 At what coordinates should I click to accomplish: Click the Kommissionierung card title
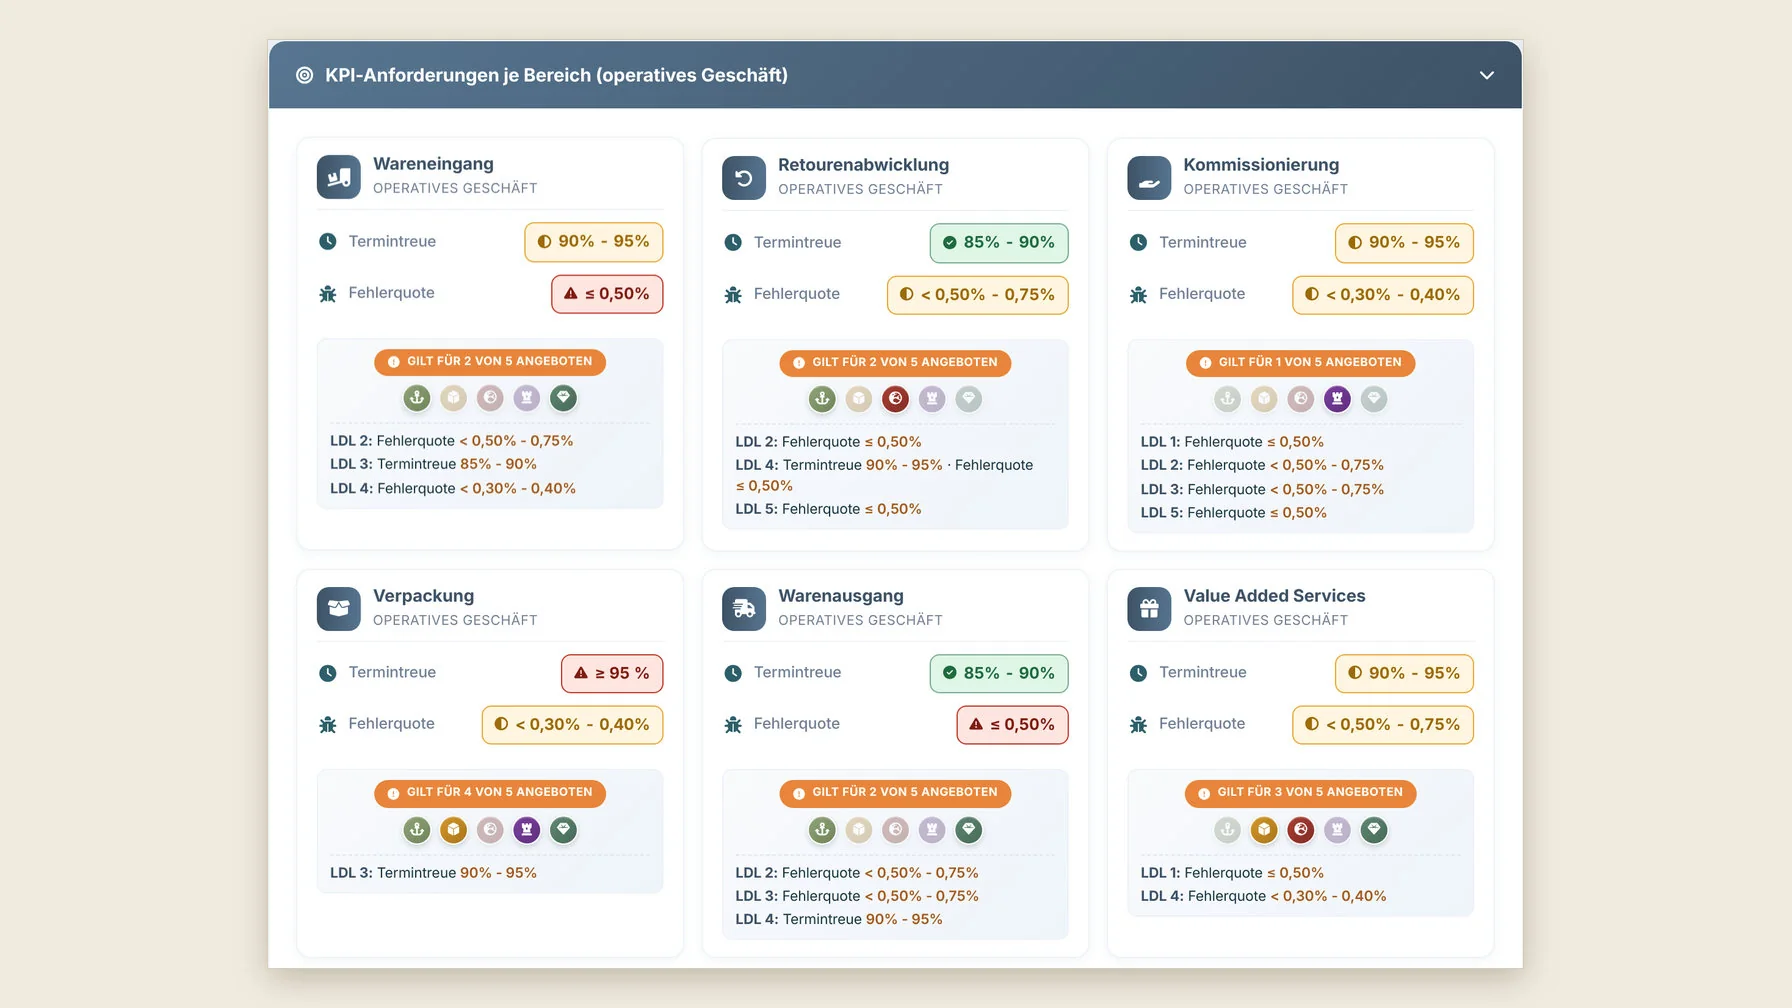point(1261,165)
